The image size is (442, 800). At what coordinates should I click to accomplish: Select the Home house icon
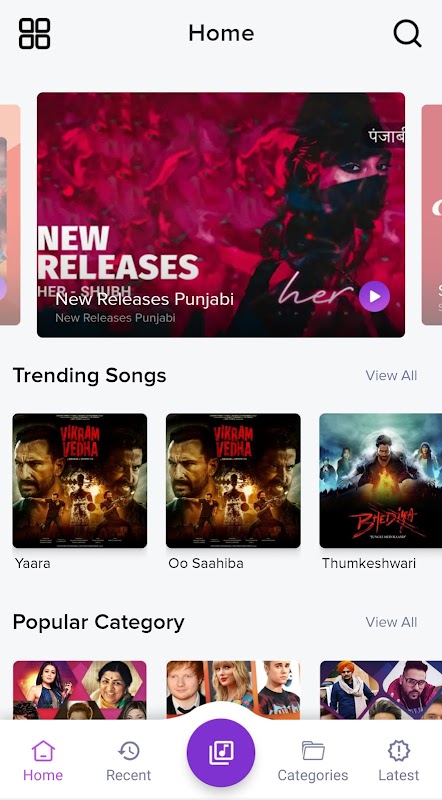(43, 751)
